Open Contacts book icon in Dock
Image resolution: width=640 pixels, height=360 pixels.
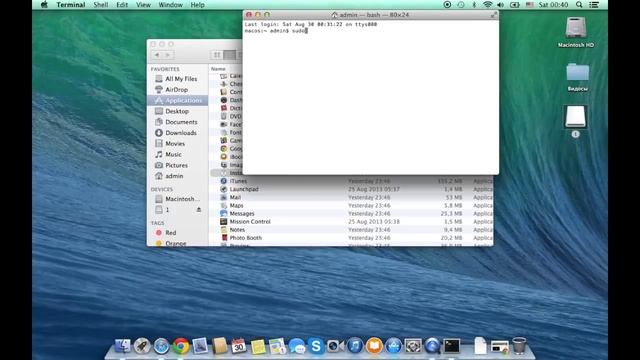click(x=219, y=346)
